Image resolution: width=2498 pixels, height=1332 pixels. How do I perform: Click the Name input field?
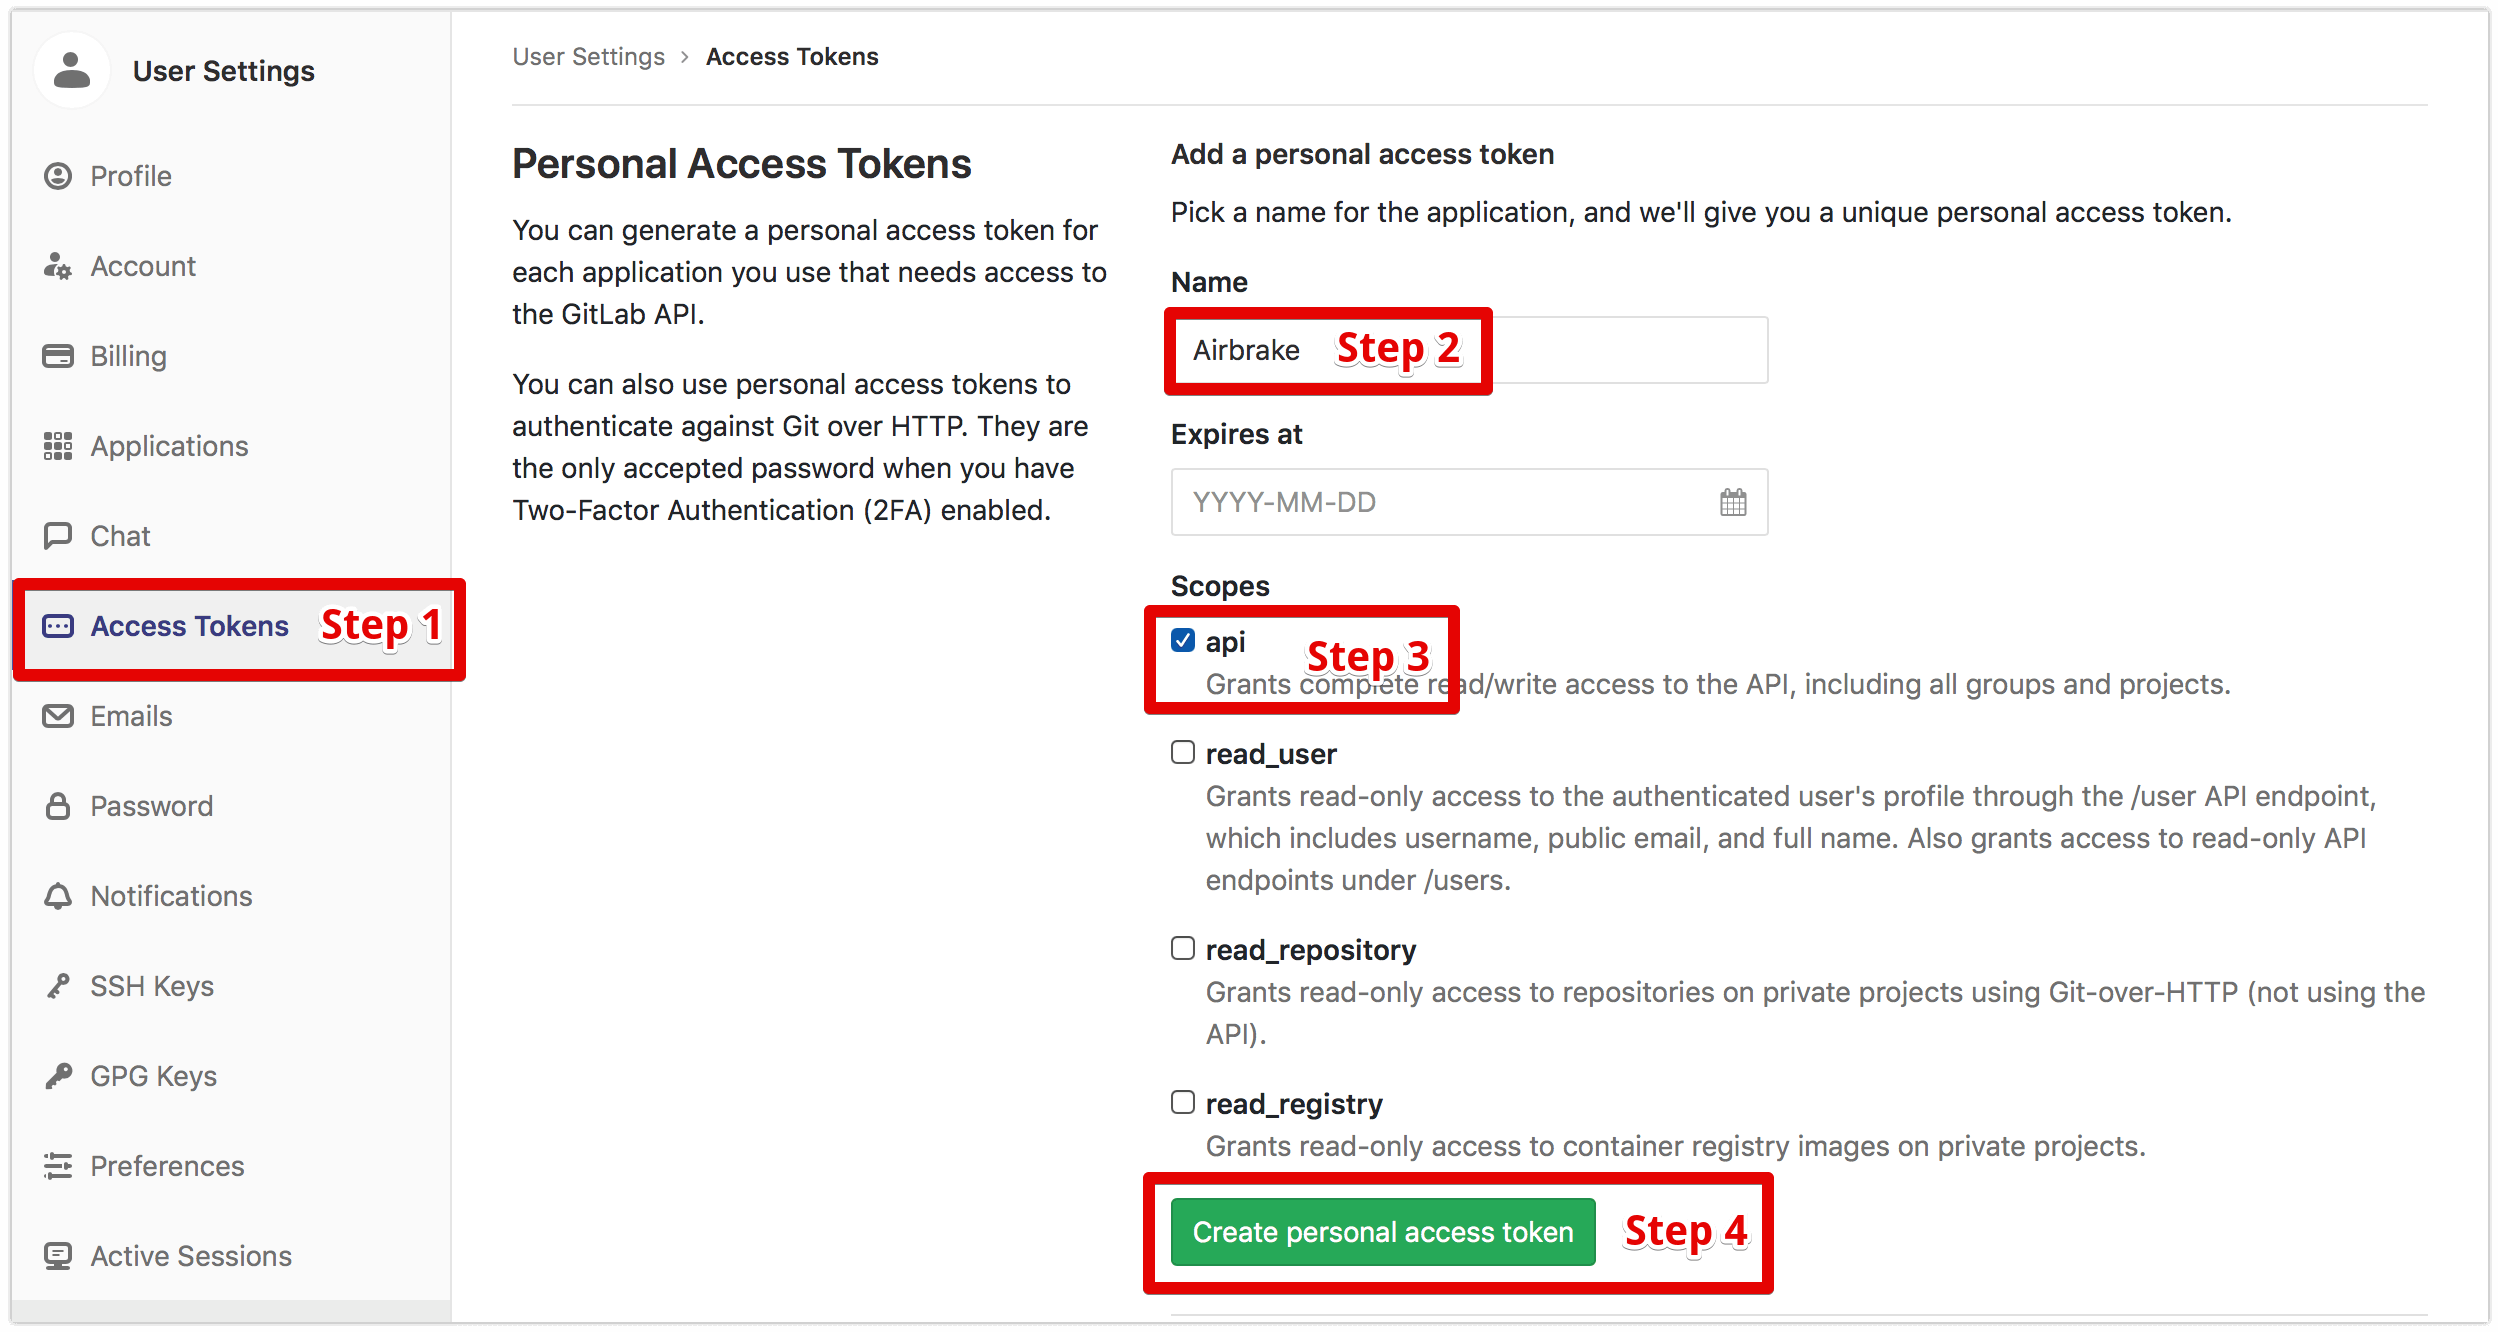1464,347
